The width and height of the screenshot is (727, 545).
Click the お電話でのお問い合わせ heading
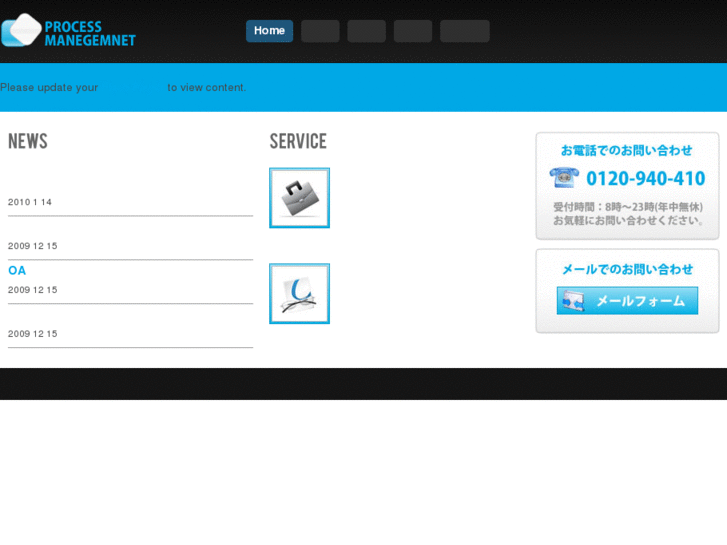tap(627, 150)
